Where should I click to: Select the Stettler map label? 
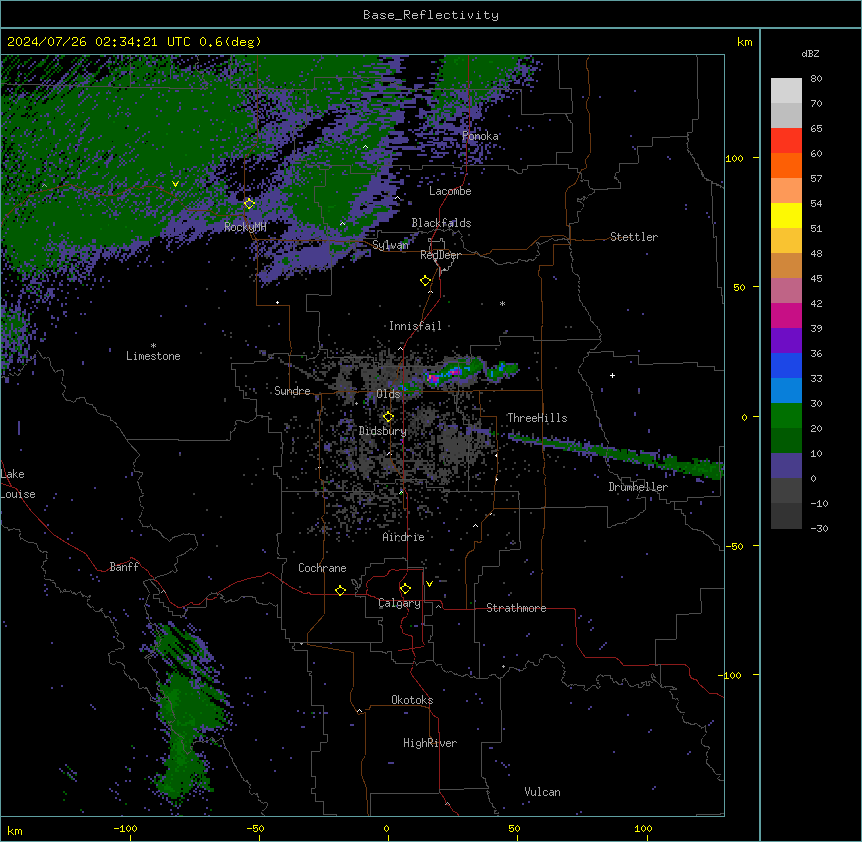coord(634,237)
